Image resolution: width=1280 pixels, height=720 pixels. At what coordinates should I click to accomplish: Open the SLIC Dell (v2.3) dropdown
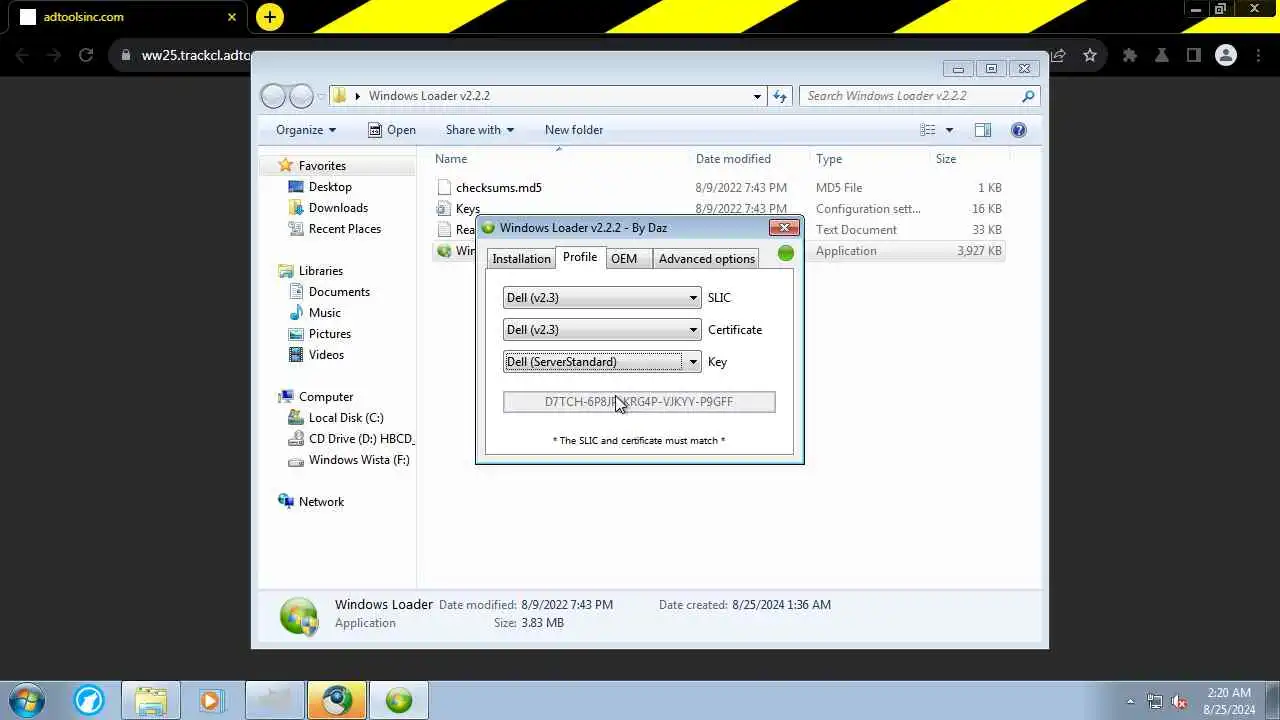(x=602, y=298)
